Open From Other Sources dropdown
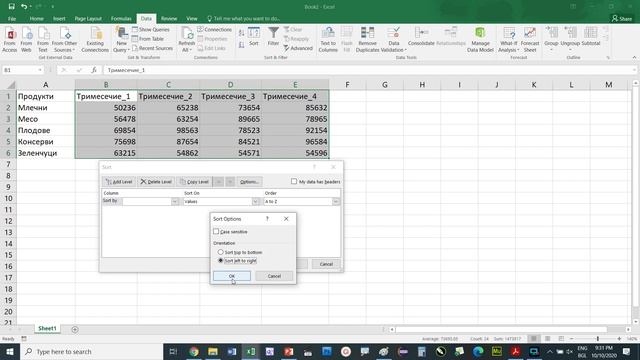The height and width of the screenshot is (360, 640). (64, 40)
